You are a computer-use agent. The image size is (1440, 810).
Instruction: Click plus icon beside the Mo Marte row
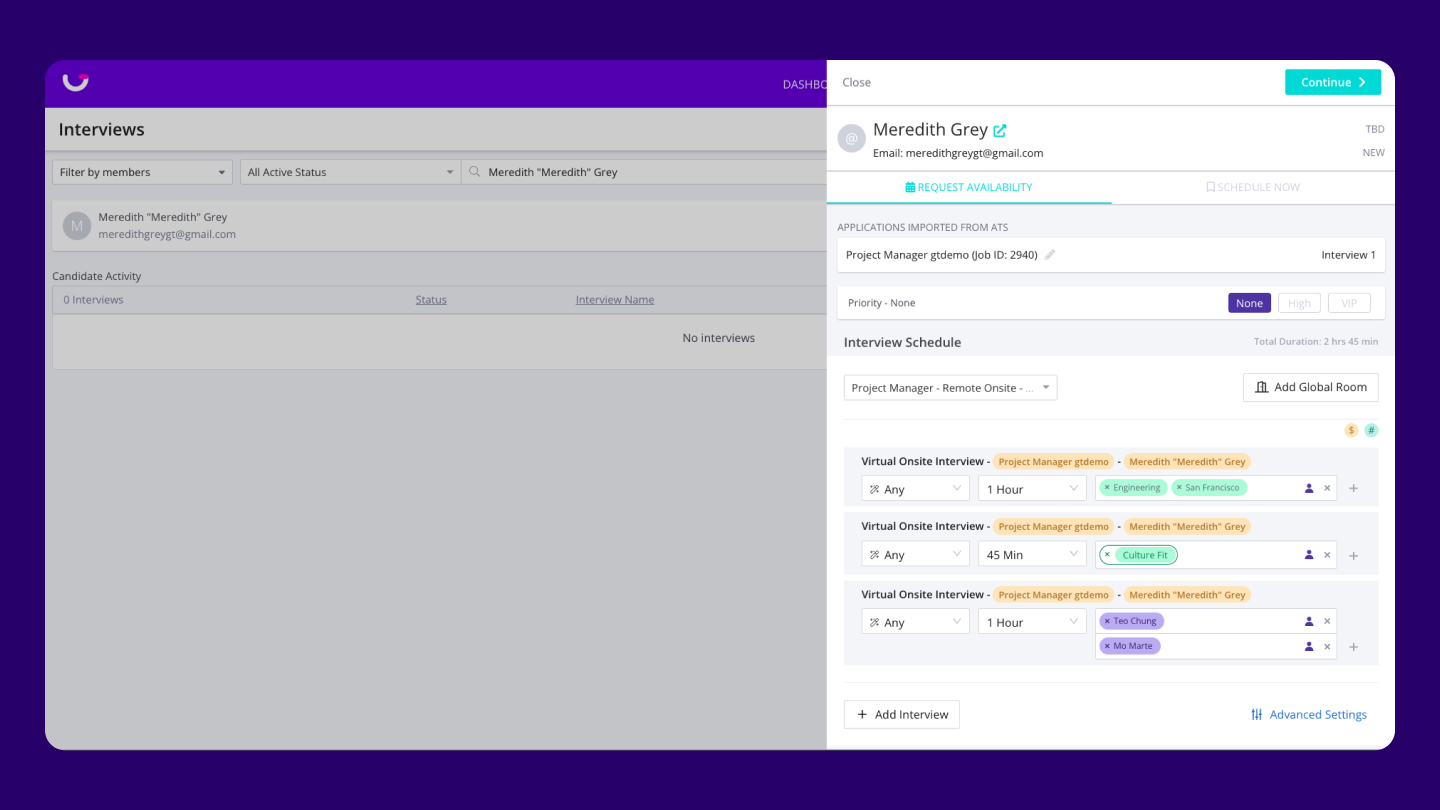(1353, 647)
